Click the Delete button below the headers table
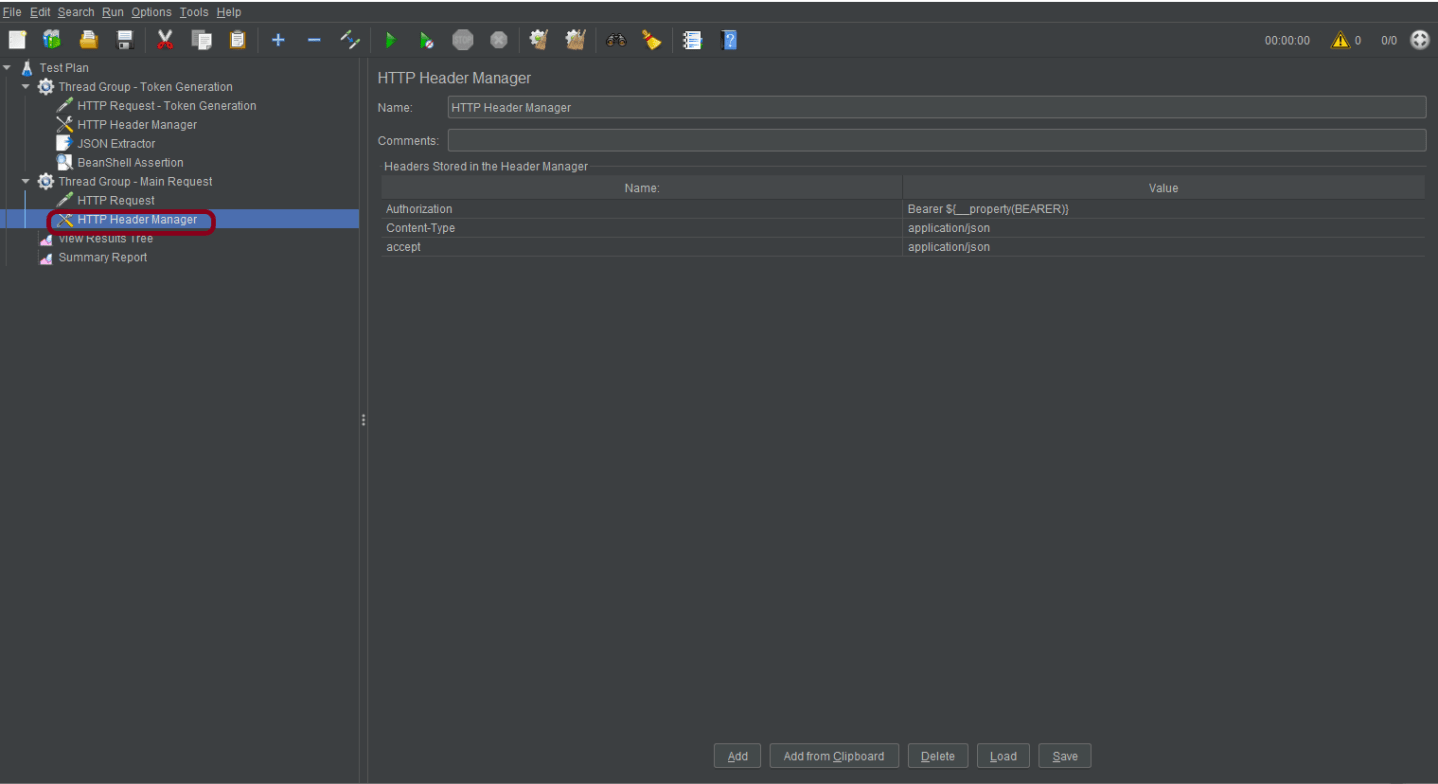This screenshot has height=784, width=1438. click(x=937, y=755)
